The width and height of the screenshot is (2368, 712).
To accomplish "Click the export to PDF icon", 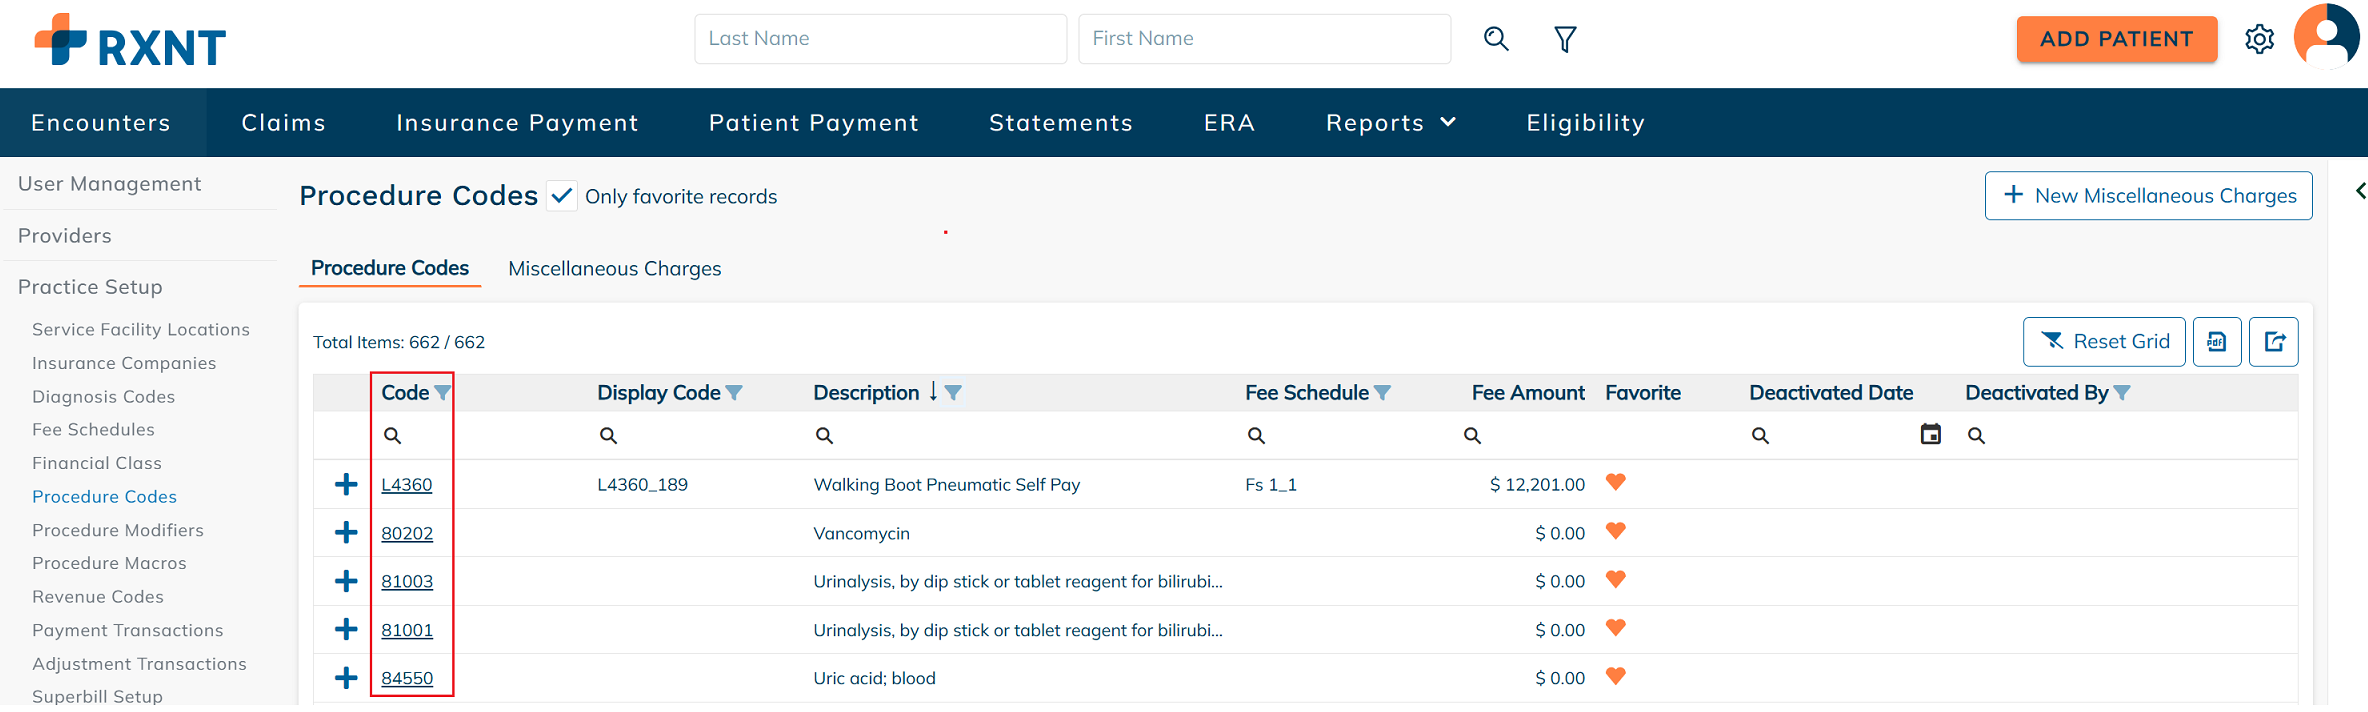I will pyautogui.click(x=2217, y=342).
